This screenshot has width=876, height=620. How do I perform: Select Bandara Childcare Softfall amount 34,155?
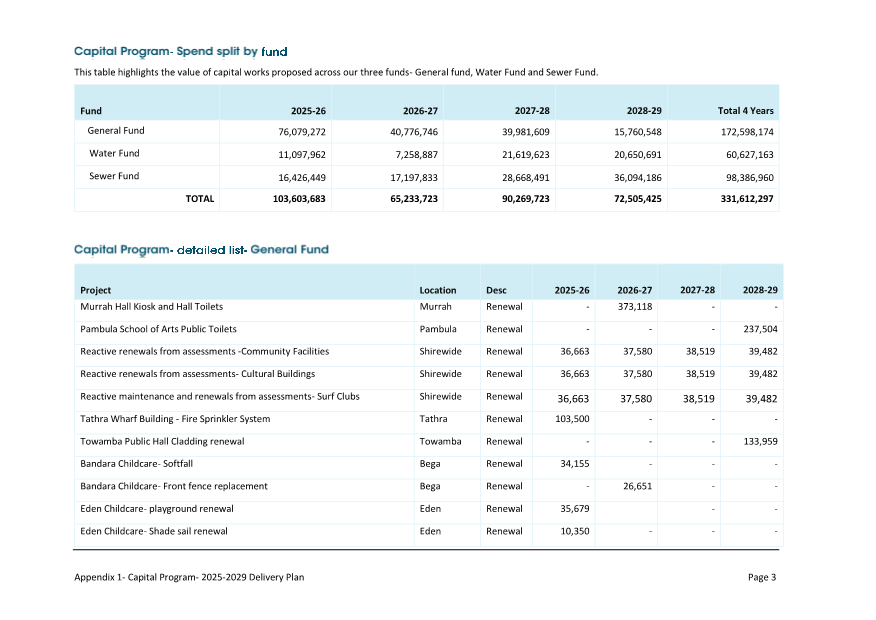point(572,464)
